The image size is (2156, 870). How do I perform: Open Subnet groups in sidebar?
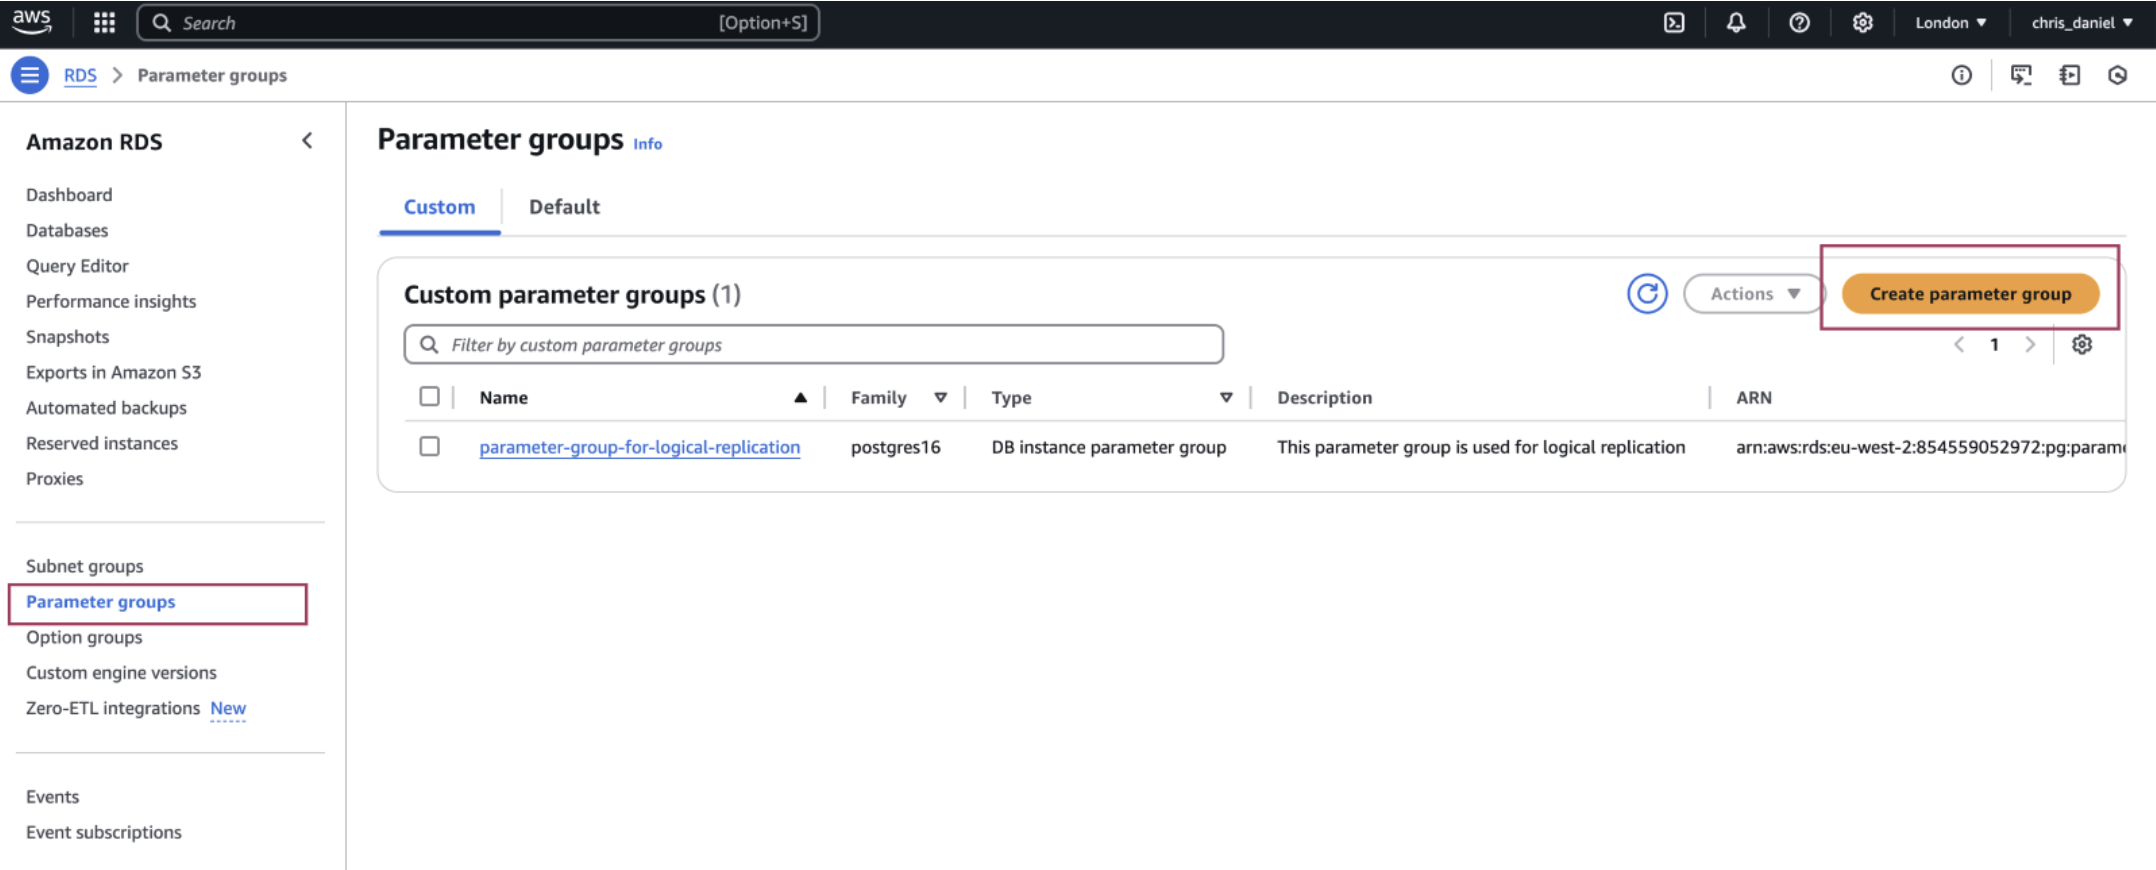pyautogui.click(x=84, y=567)
